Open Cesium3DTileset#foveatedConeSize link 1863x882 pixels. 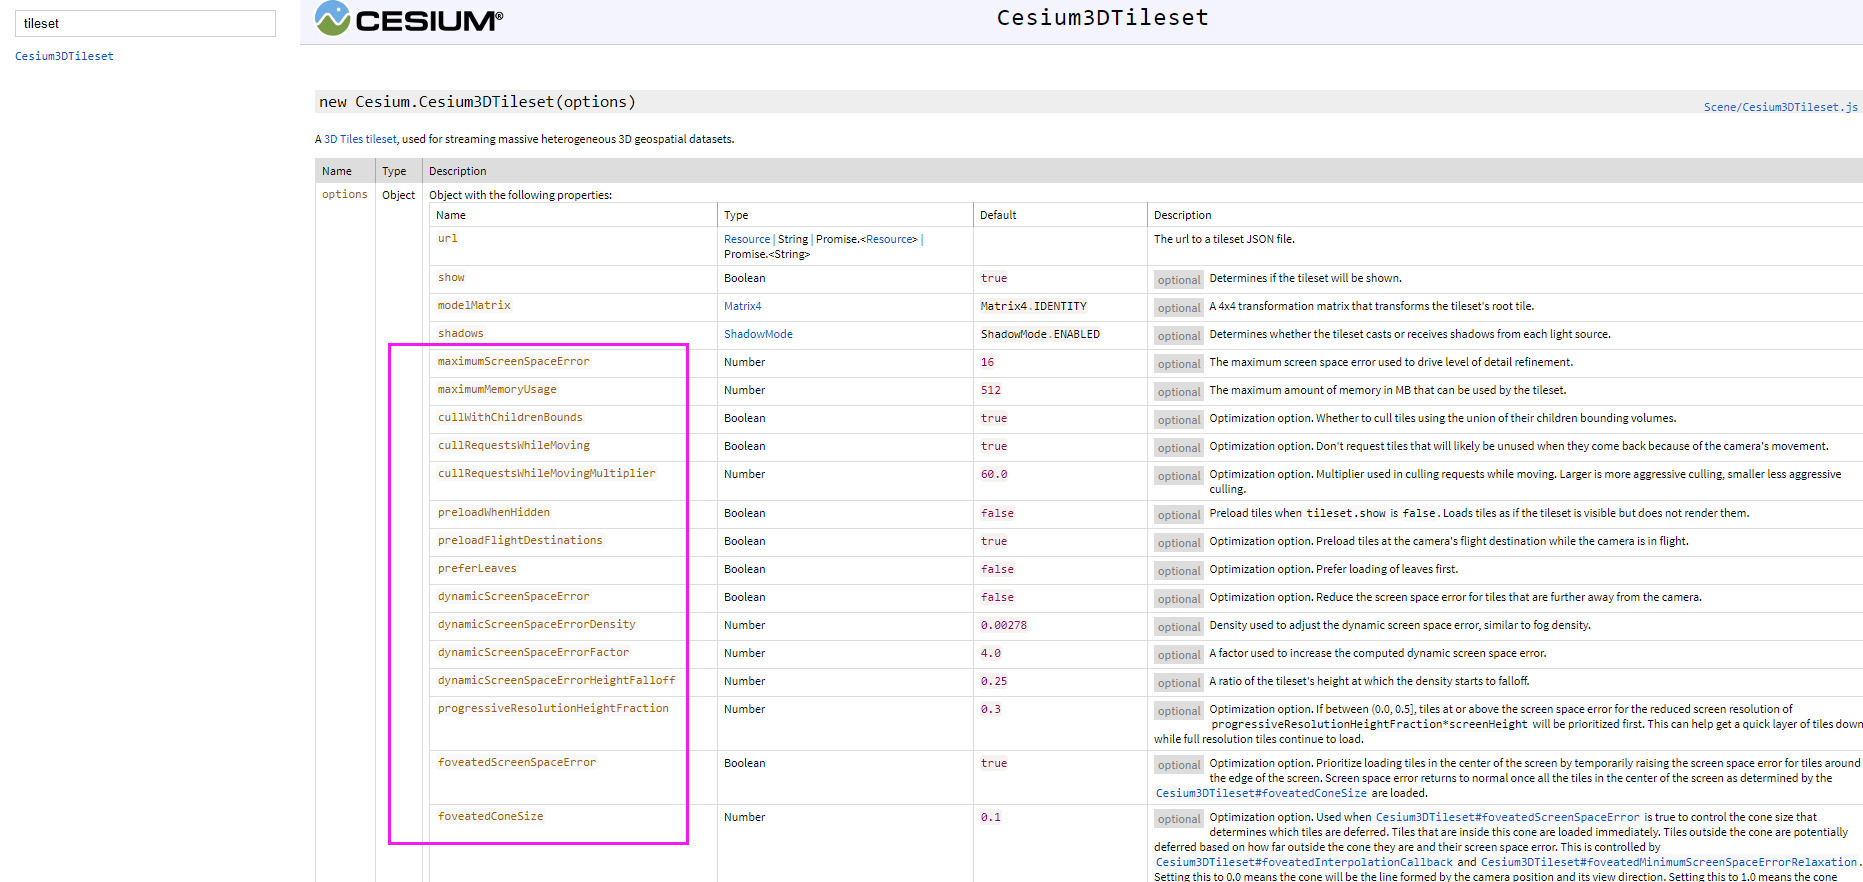(1261, 793)
